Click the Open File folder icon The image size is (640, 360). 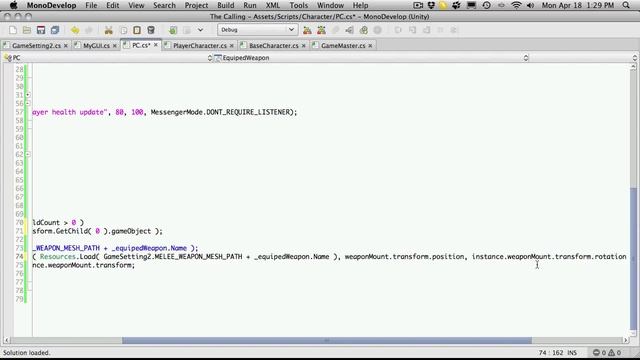(x=27, y=30)
